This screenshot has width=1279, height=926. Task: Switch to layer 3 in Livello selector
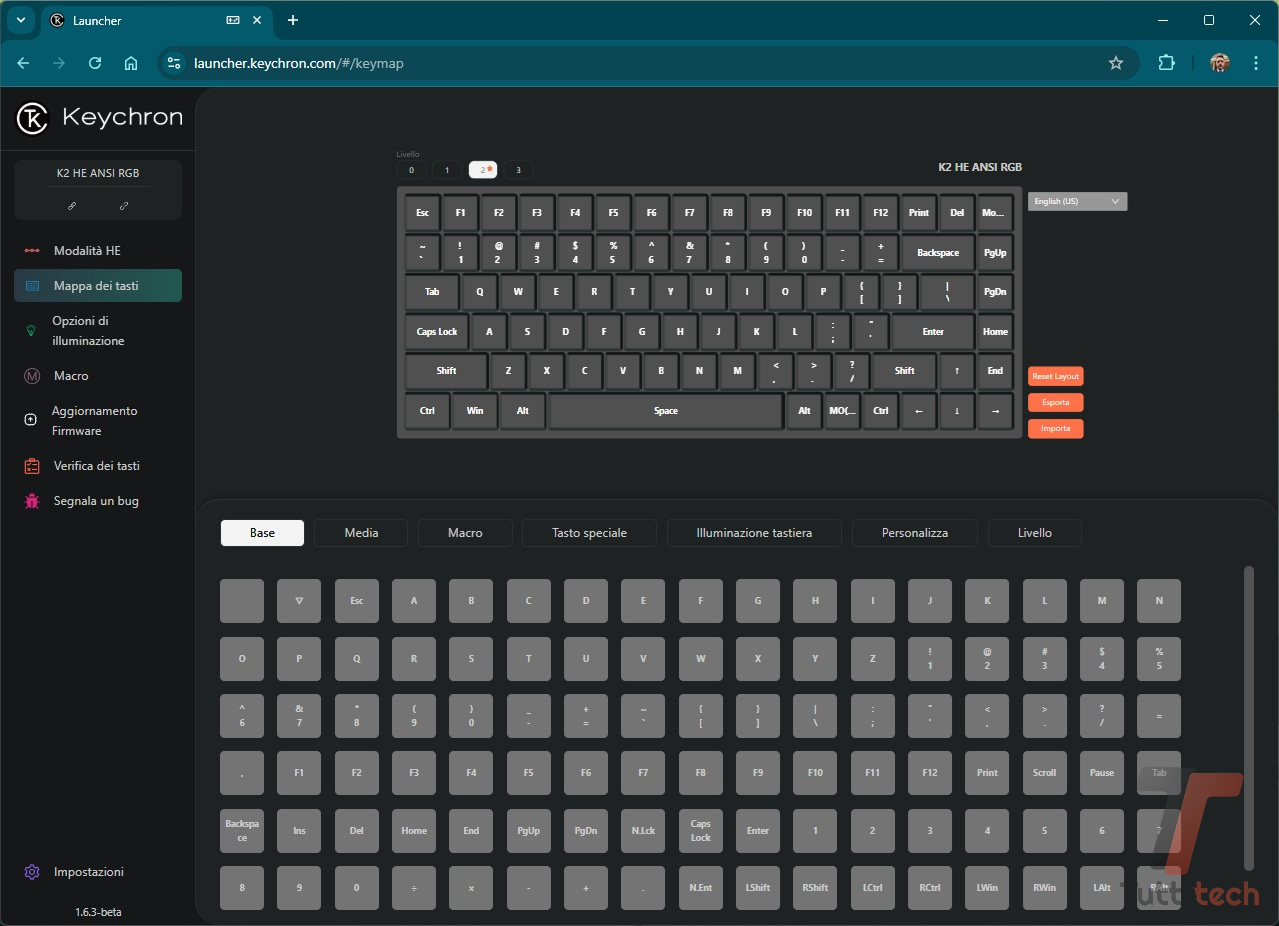point(518,170)
